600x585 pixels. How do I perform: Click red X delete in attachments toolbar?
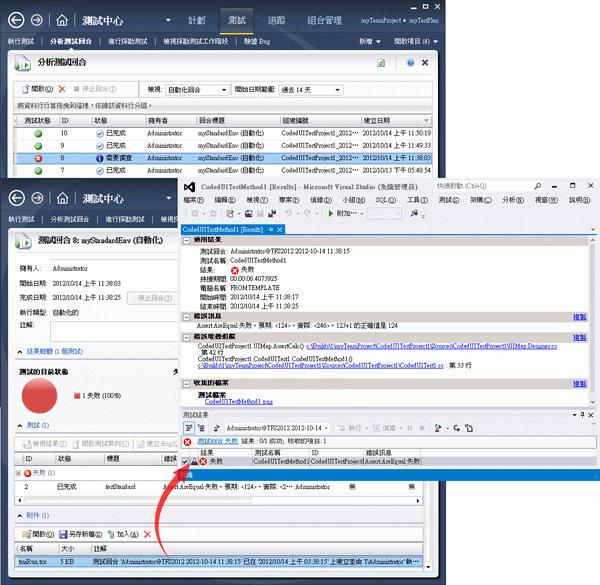(147, 534)
